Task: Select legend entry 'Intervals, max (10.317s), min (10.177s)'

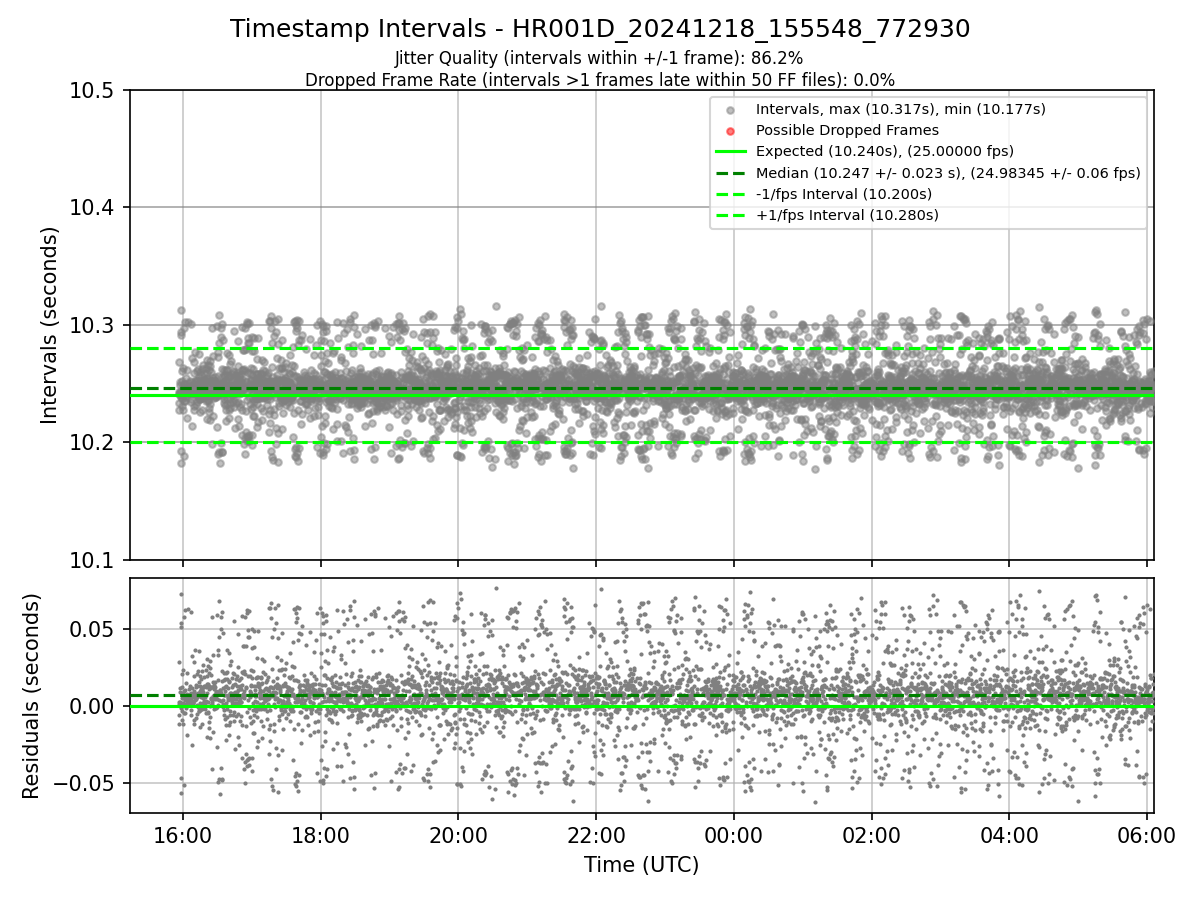Action: click(901, 108)
